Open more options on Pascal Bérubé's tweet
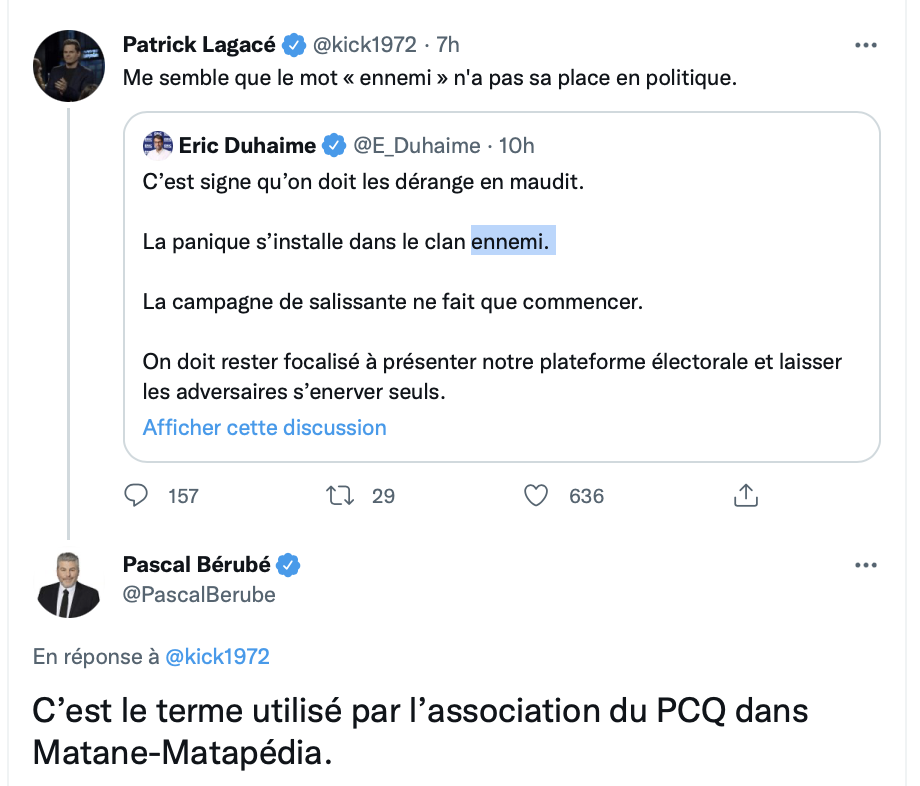Image resolution: width=920 pixels, height=786 pixels. pos(866,565)
